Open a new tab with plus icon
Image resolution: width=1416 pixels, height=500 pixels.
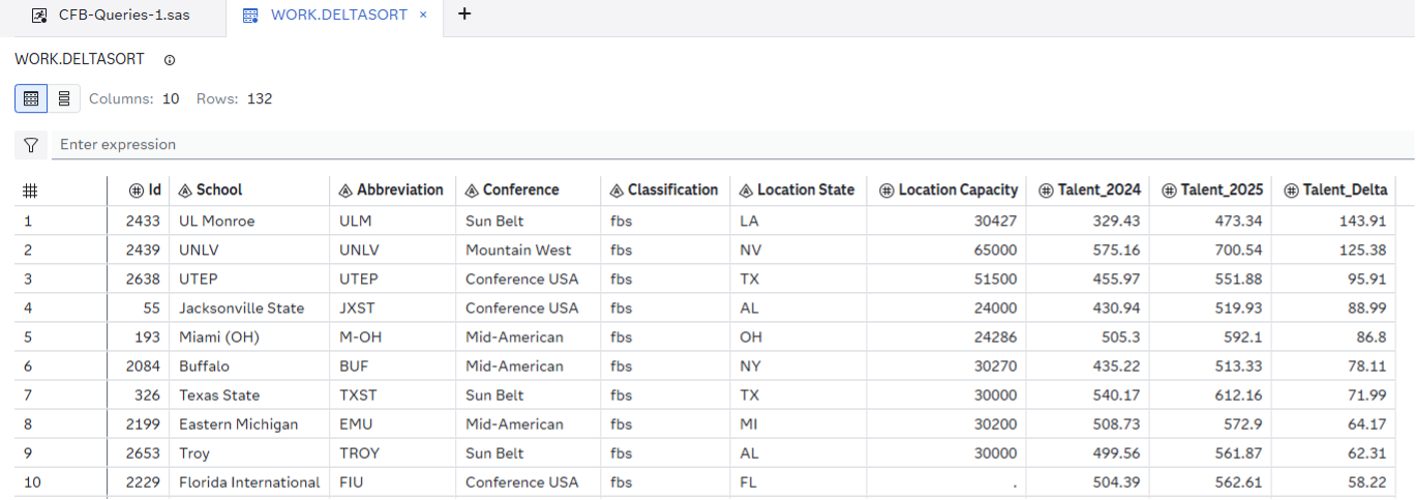click(464, 15)
